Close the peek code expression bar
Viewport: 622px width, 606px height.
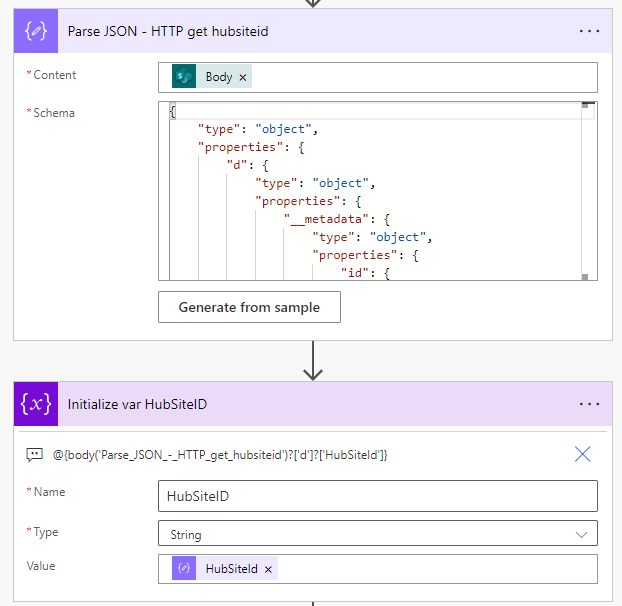(582, 454)
